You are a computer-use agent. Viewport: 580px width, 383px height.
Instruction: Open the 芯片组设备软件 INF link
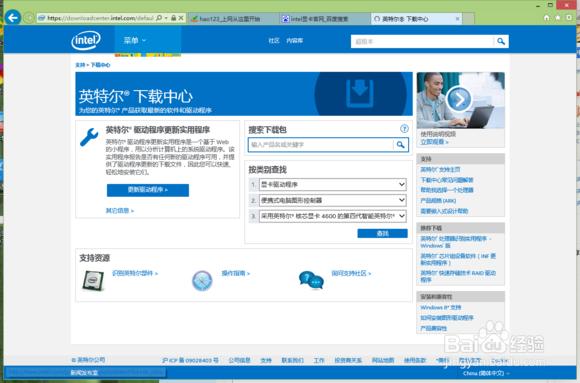pyautogui.click(x=458, y=259)
